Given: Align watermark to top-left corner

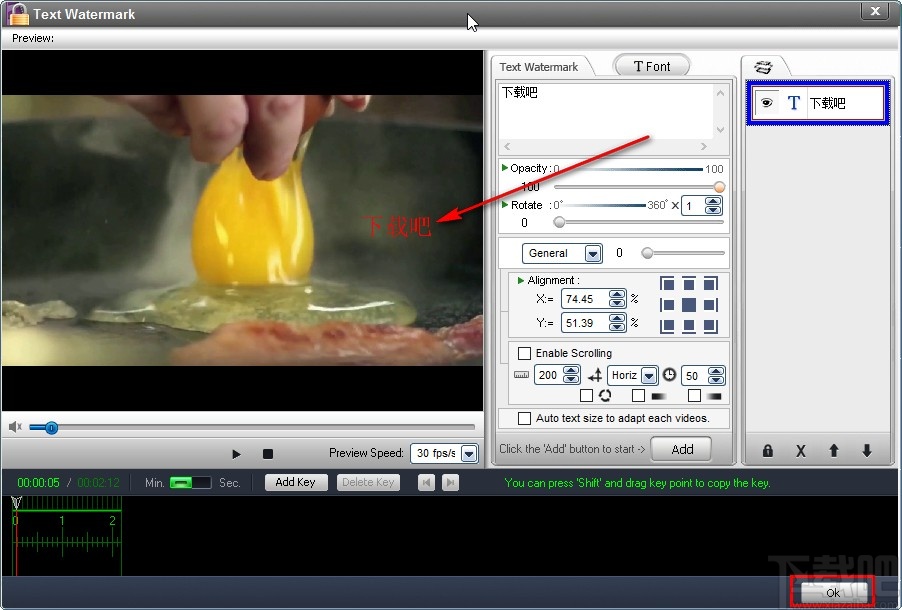Looking at the screenshot, I should tap(667, 284).
